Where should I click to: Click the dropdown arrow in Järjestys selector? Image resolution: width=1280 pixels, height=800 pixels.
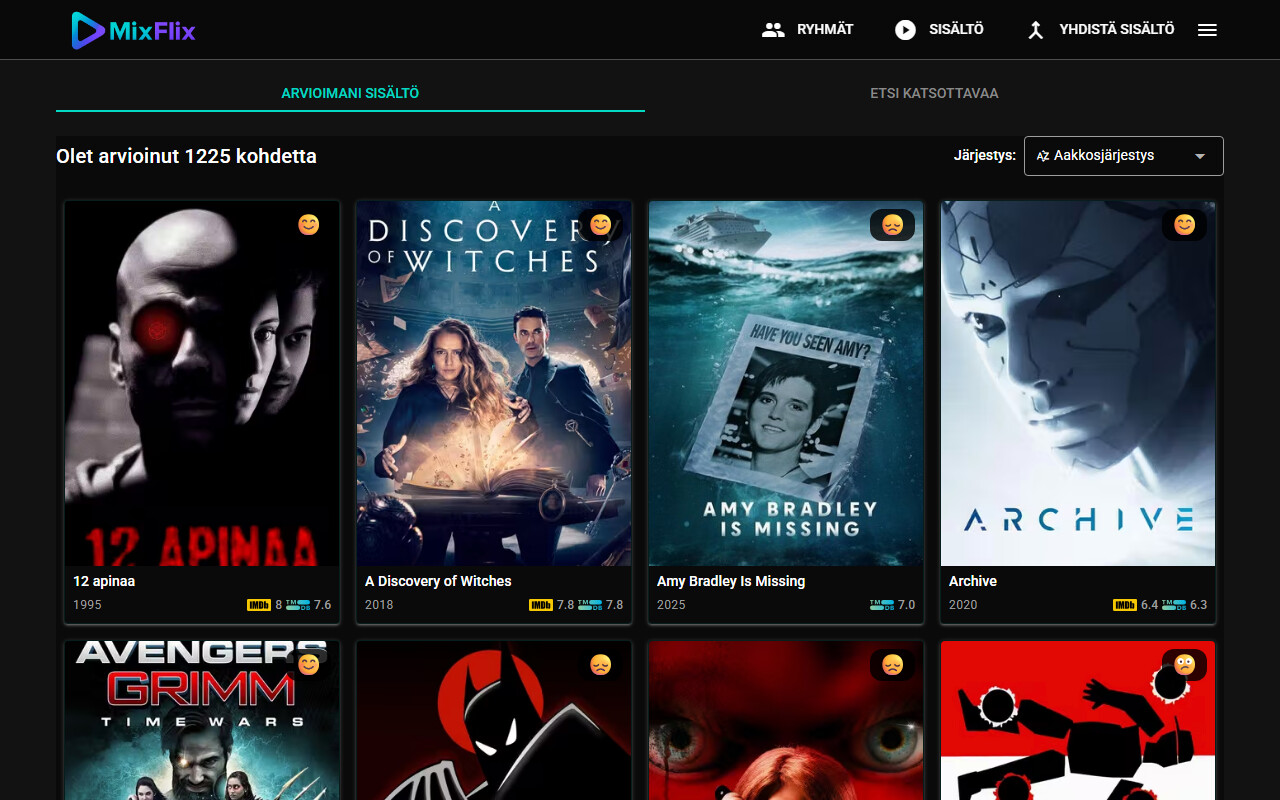click(x=1200, y=157)
